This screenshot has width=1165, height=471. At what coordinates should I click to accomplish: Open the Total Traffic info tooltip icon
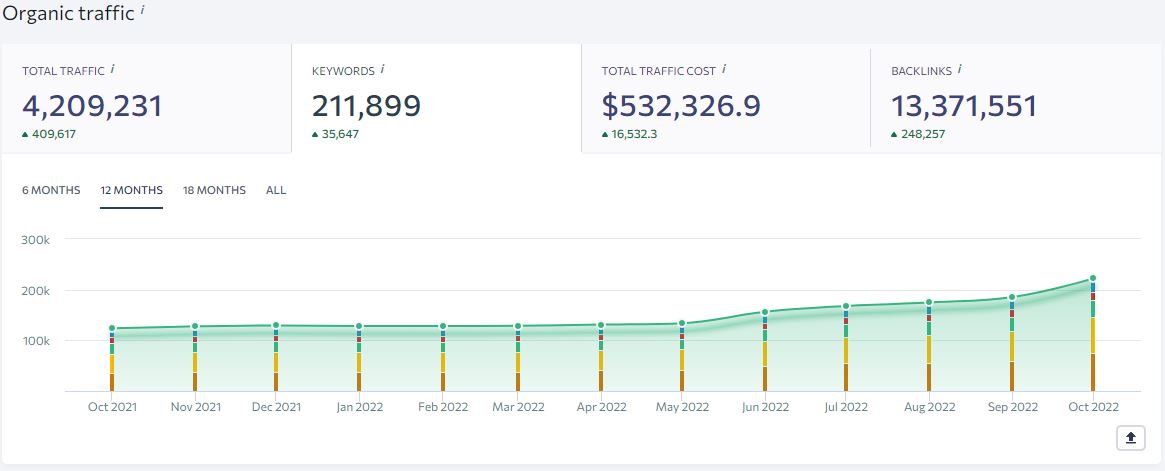pos(113,69)
